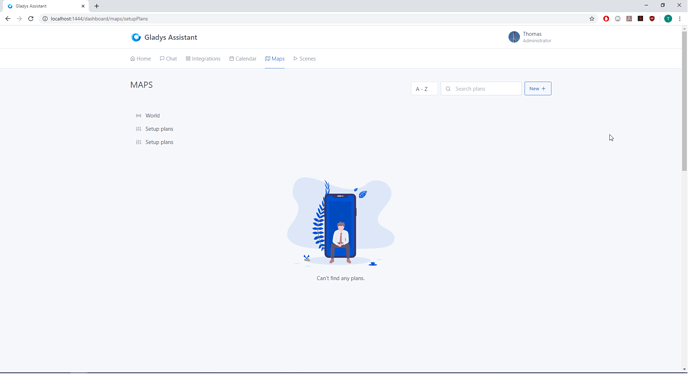Image resolution: width=690 pixels, height=374 pixels.
Task: Open the Chrome three-dot menu
Action: pyautogui.click(x=679, y=18)
